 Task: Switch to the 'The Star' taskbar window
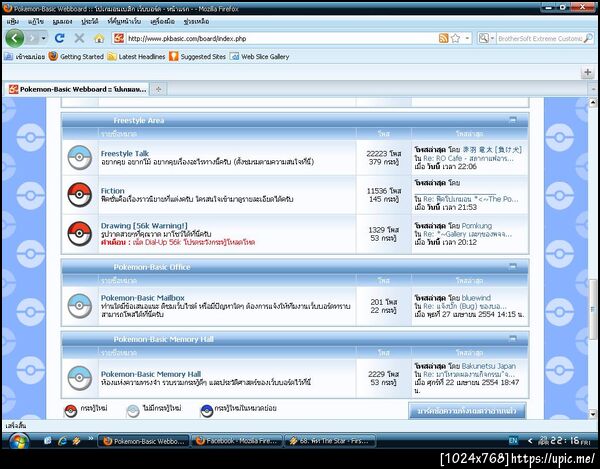[329, 441]
